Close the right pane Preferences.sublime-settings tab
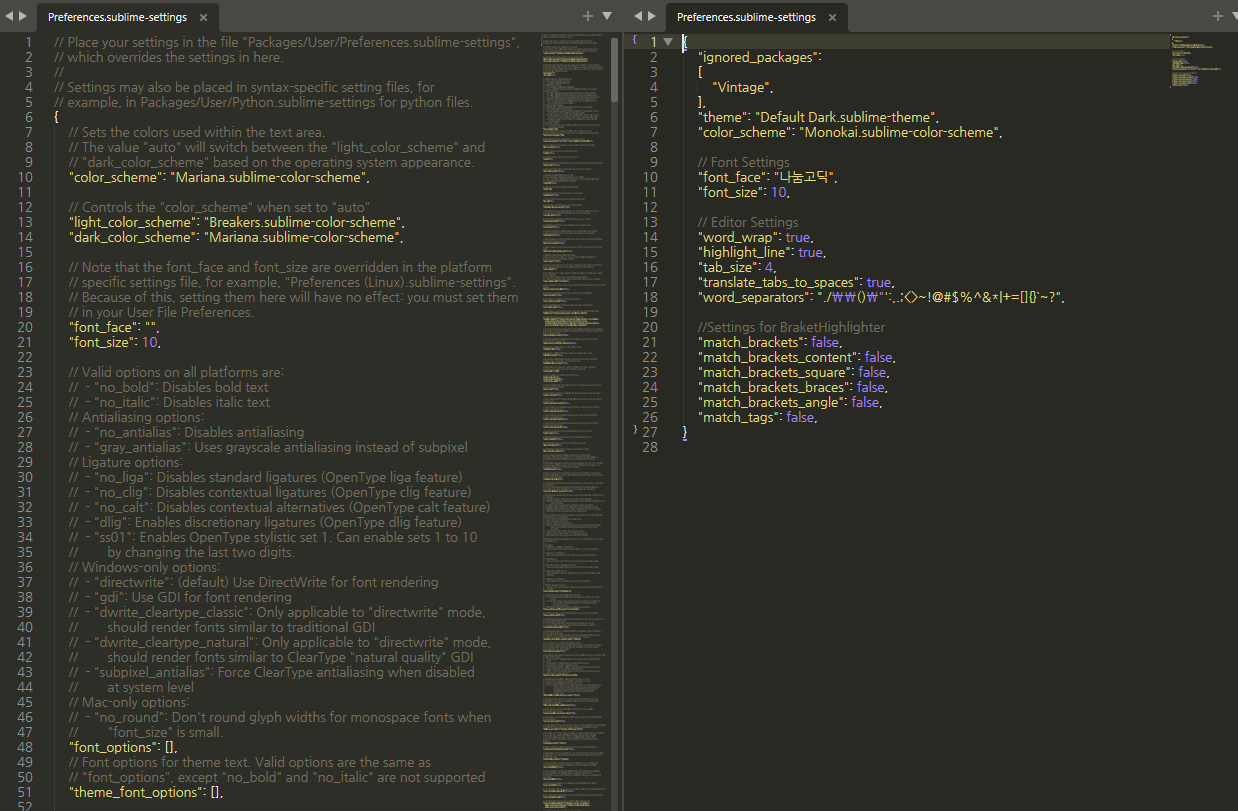The width and height of the screenshot is (1238, 811). [x=832, y=17]
